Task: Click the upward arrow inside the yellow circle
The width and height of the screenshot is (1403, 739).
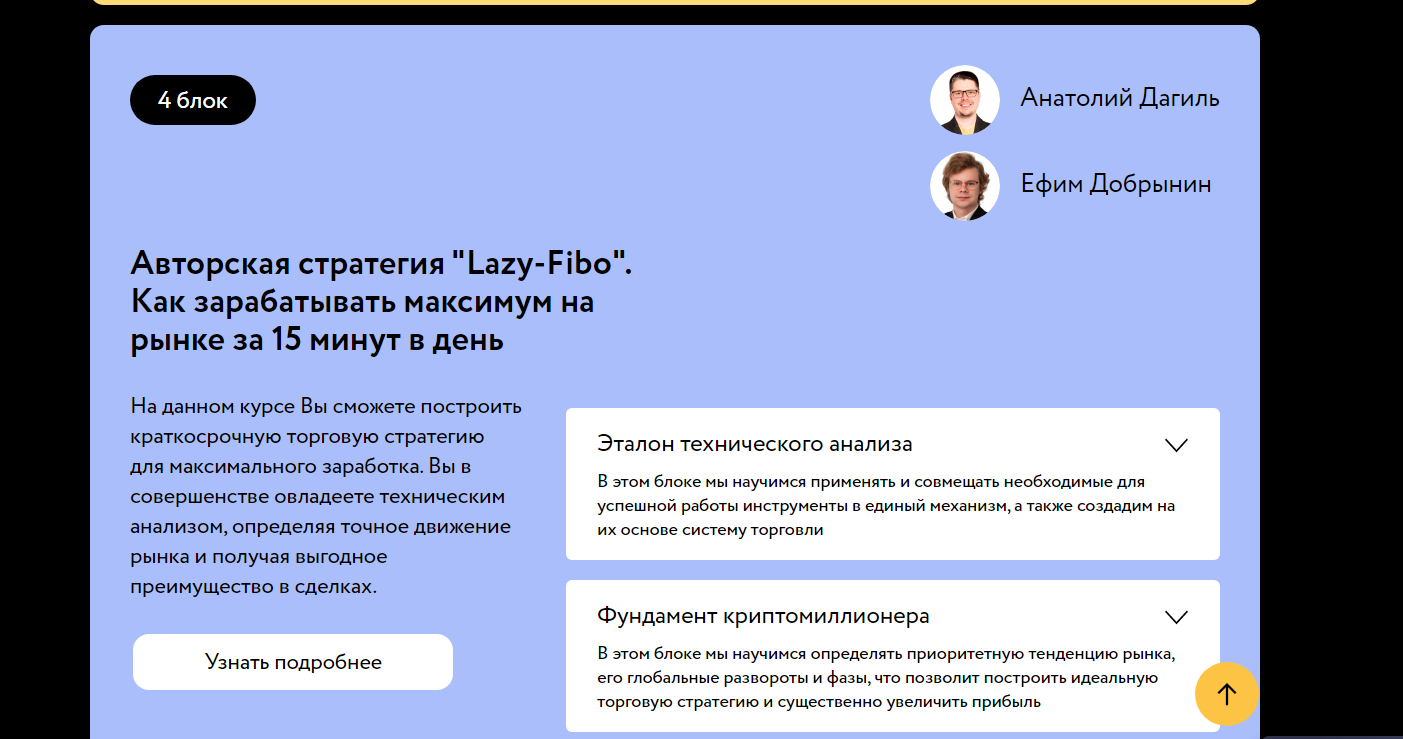Action: click(1226, 694)
